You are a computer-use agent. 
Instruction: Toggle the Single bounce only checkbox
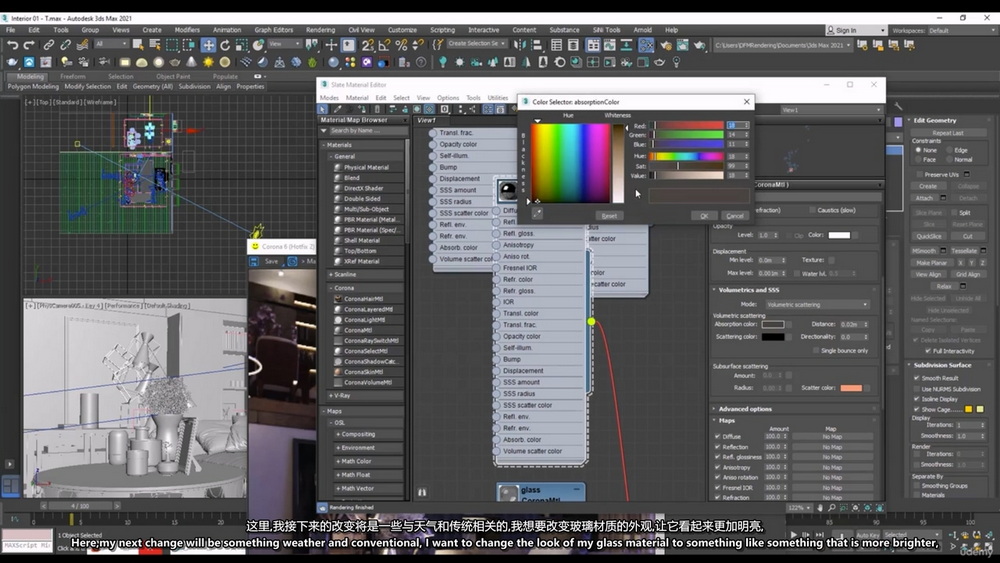tap(816, 351)
